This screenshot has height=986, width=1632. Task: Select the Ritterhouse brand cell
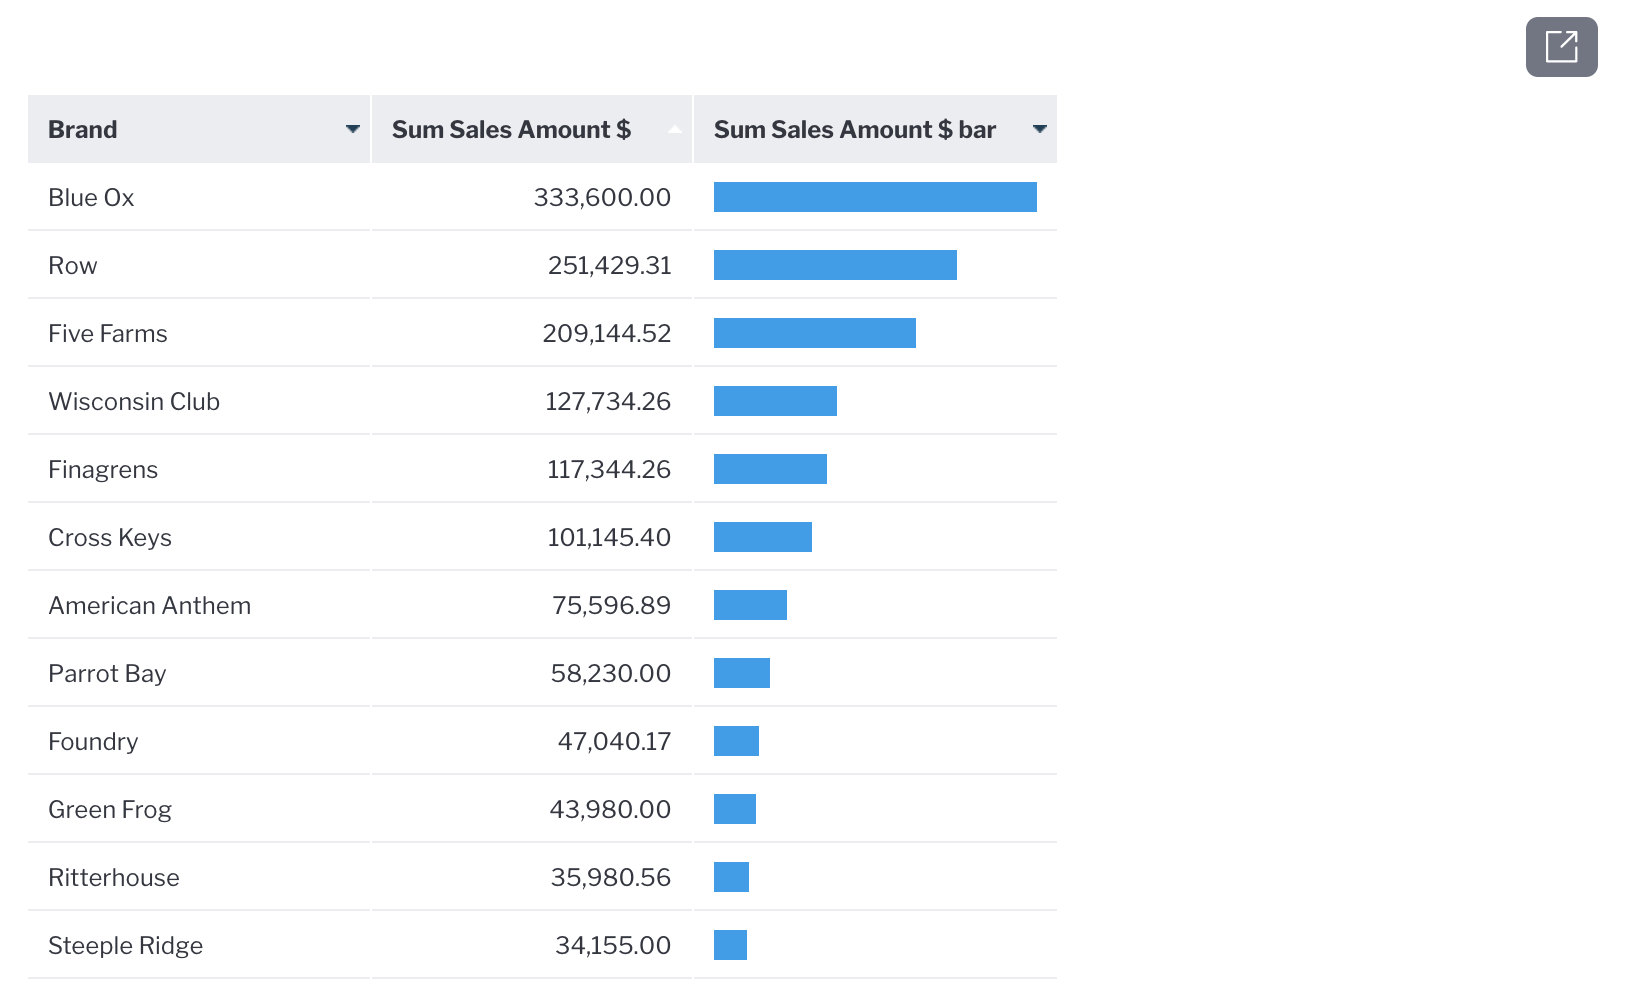(x=199, y=877)
